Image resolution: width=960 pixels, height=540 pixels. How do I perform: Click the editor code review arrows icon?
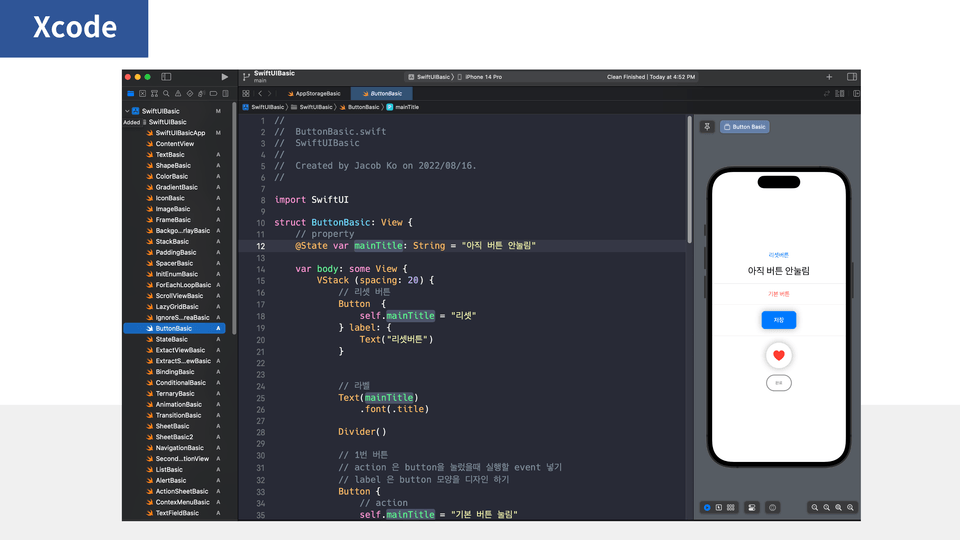[827, 94]
